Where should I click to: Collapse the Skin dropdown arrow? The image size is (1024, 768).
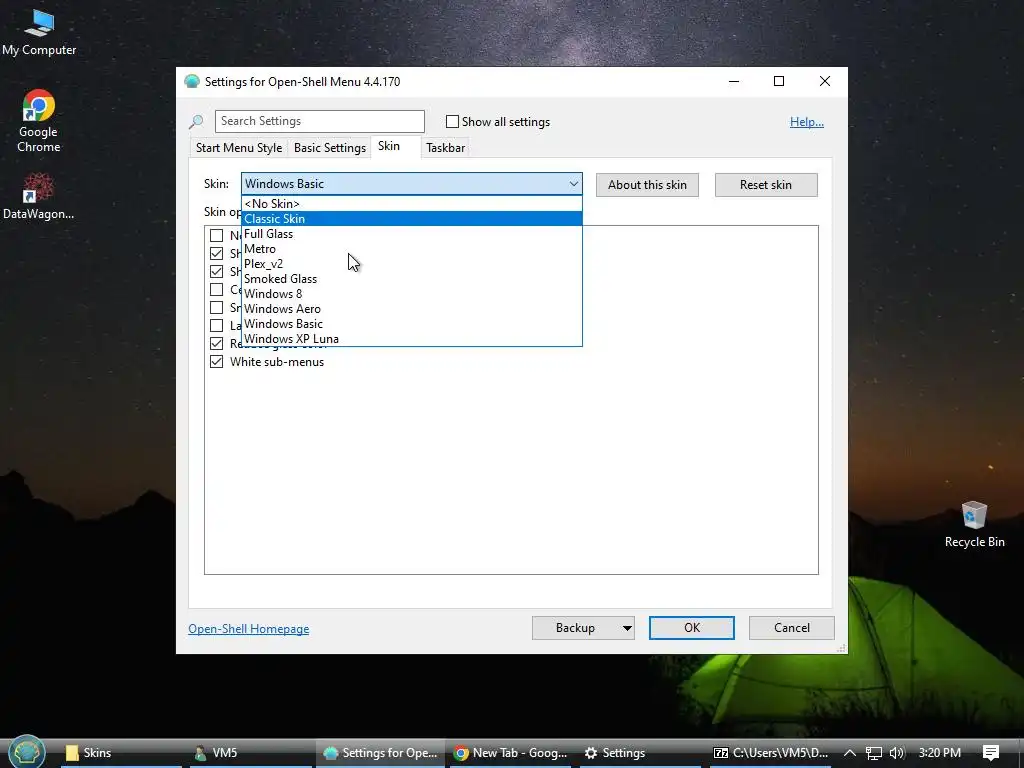coord(573,184)
